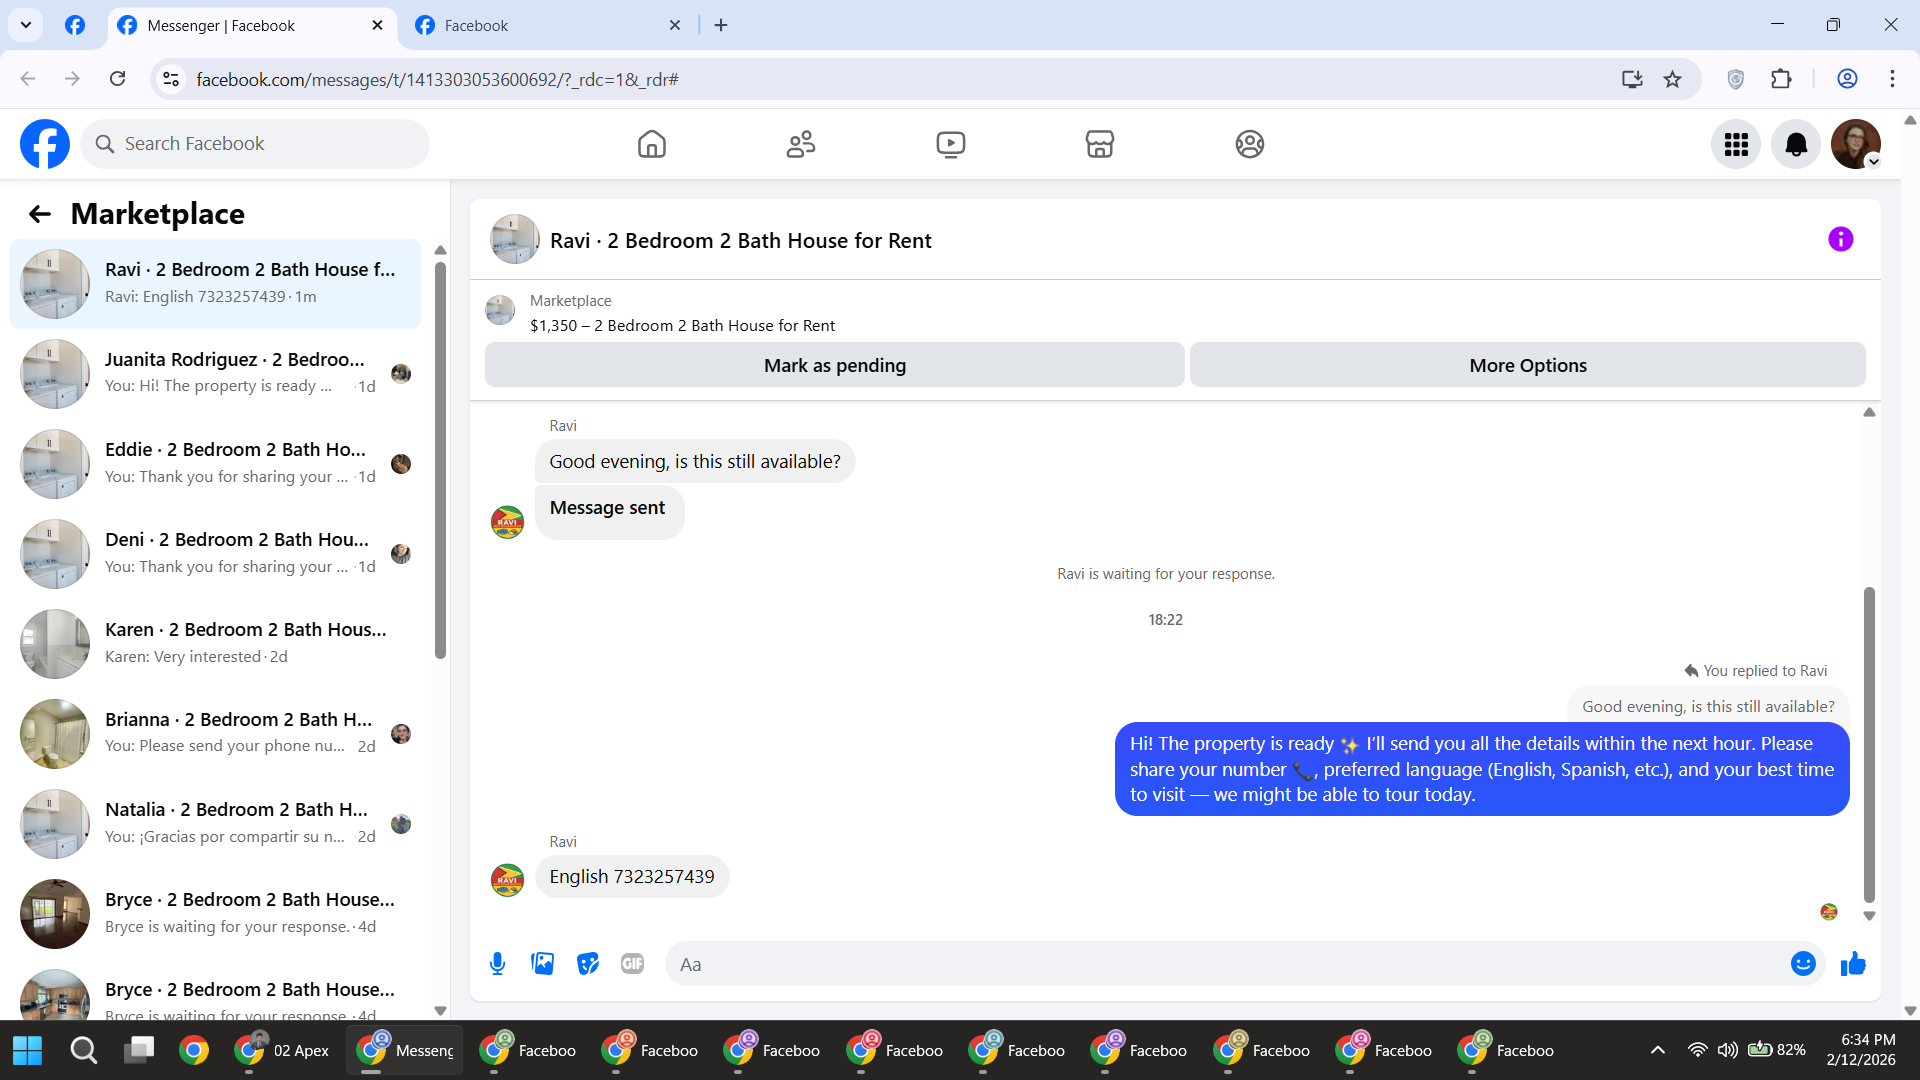Image resolution: width=1920 pixels, height=1080 pixels.
Task: Open the Brianna conversation
Action: pyautogui.click(x=215, y=734)
